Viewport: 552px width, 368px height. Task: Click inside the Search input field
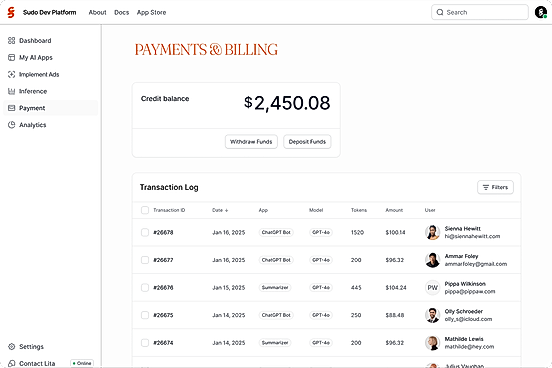coord(480,12)
